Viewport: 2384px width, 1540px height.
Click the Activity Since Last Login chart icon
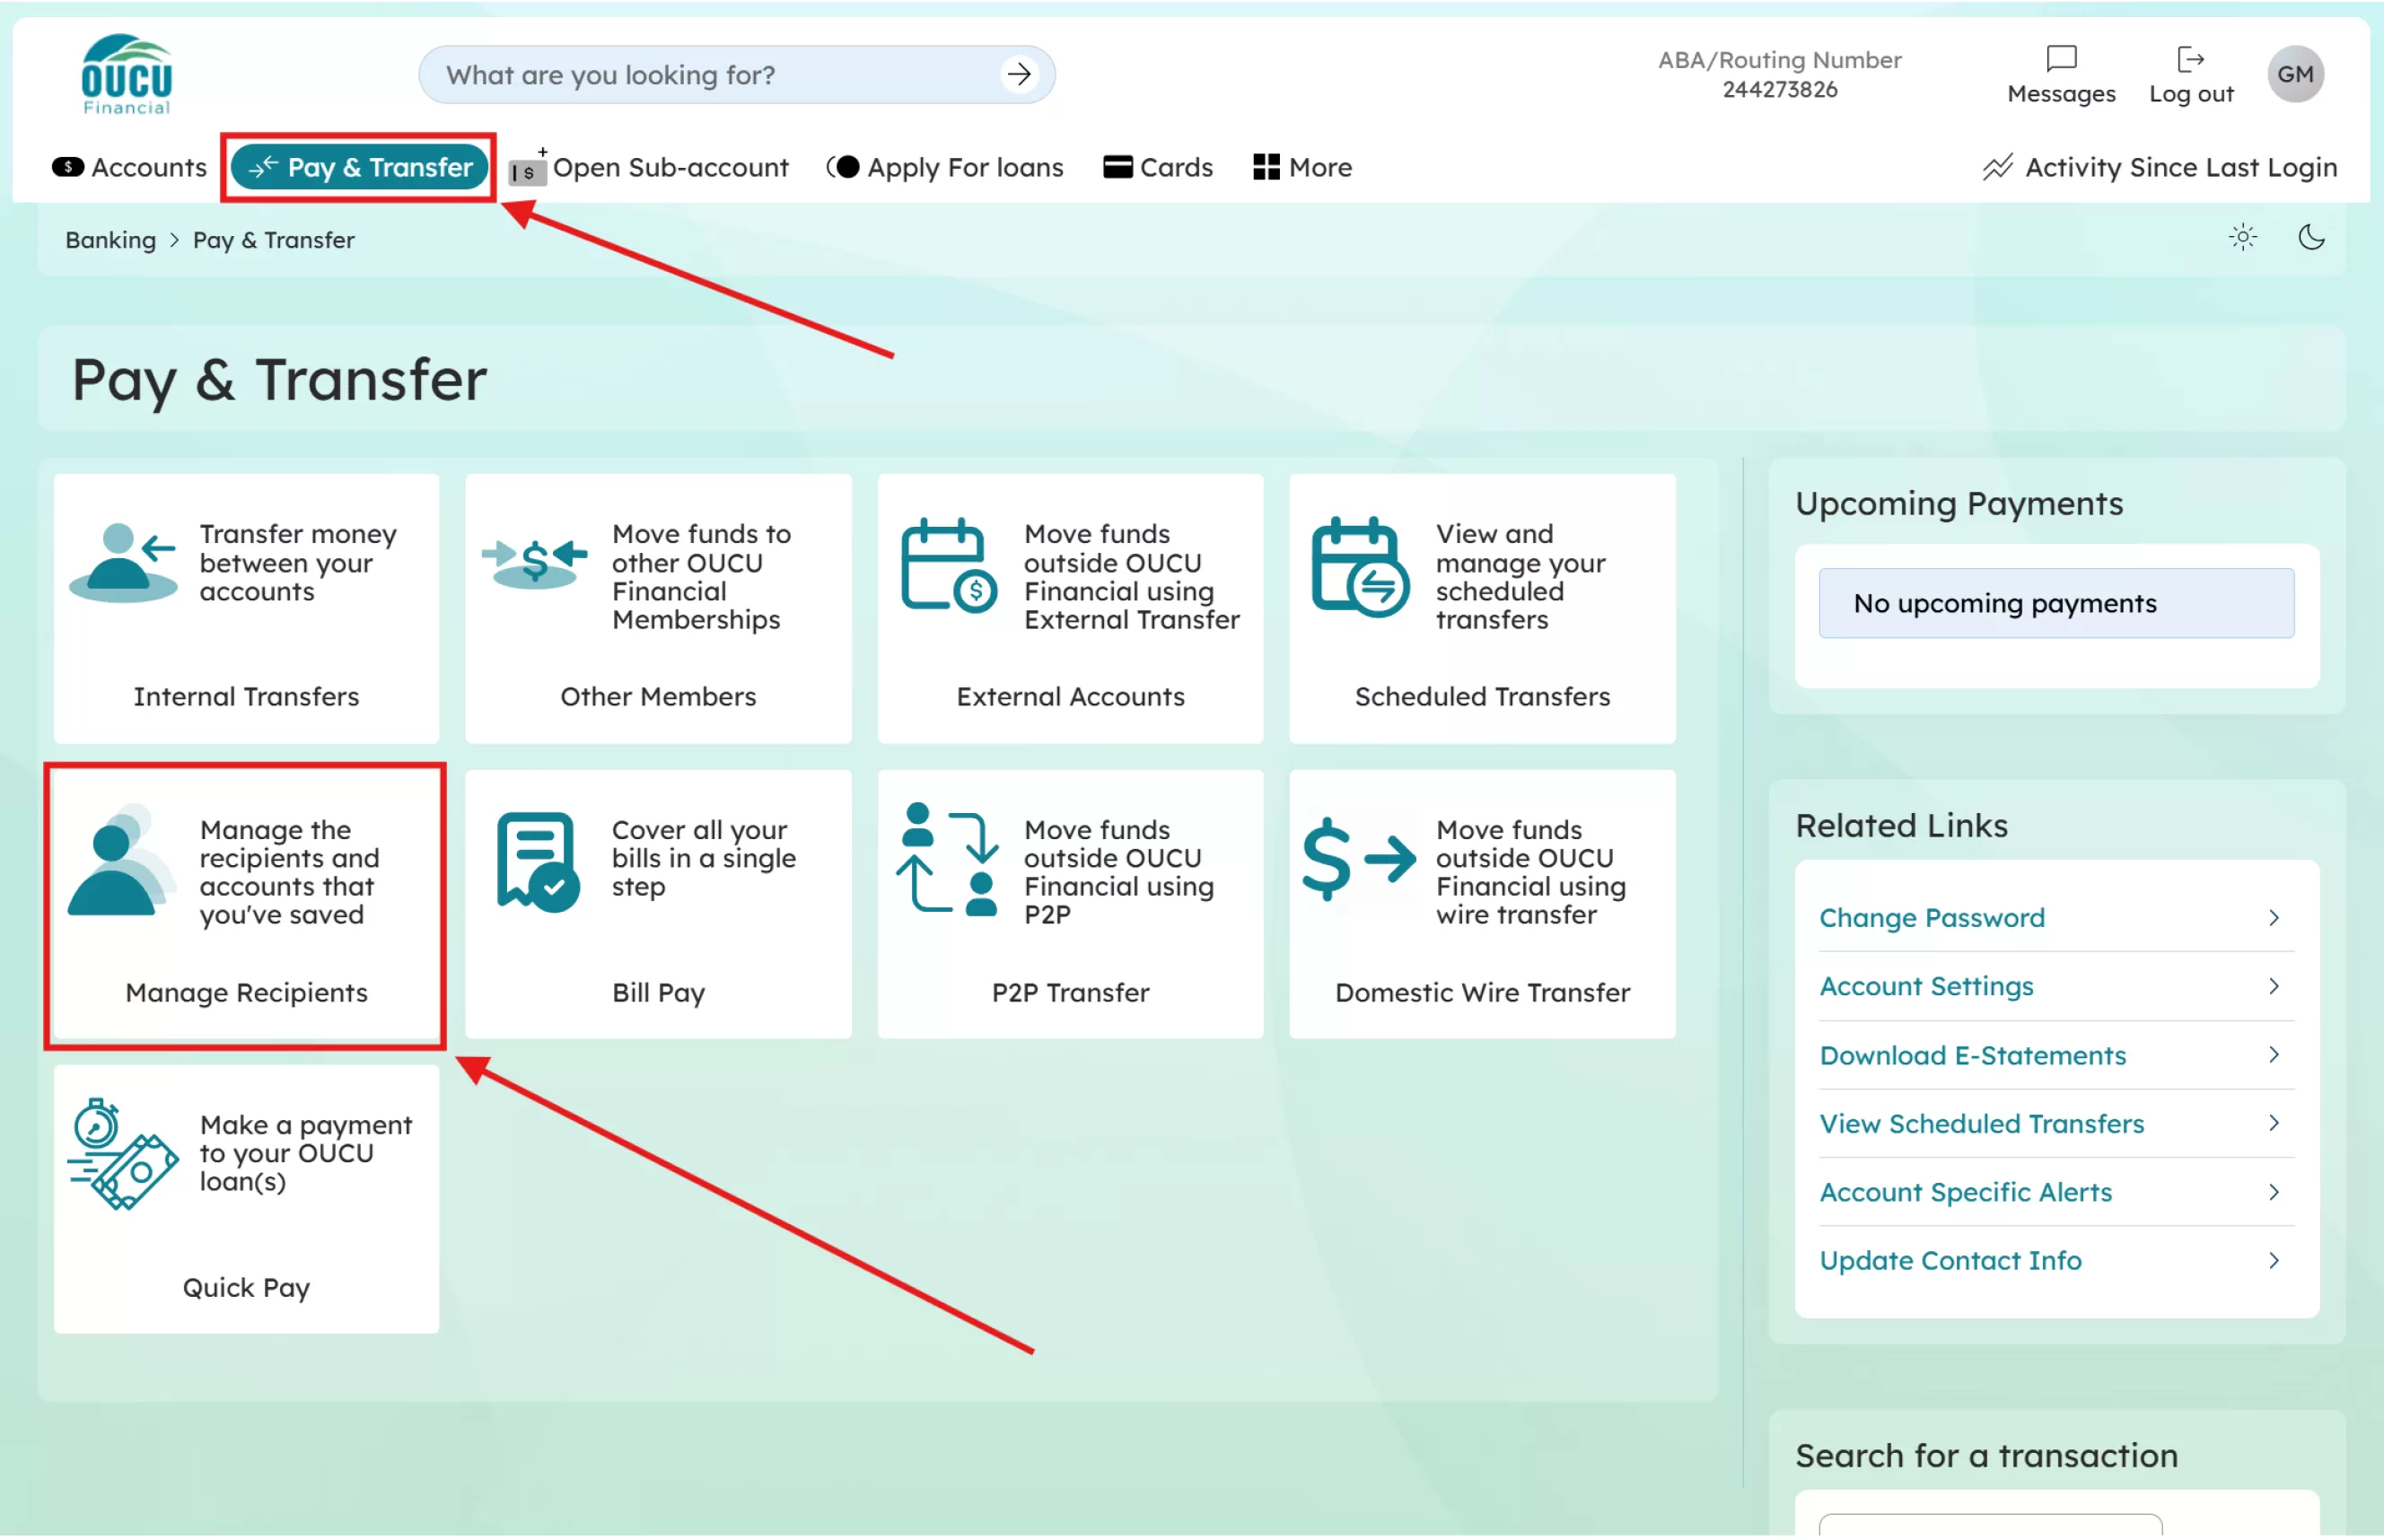1997,167
